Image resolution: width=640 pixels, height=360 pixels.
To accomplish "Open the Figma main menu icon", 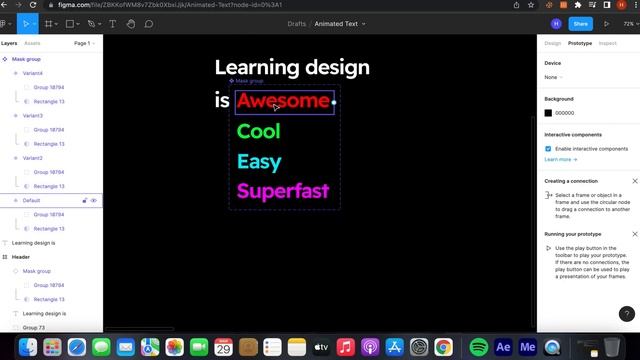I will [x=3, y=24].
